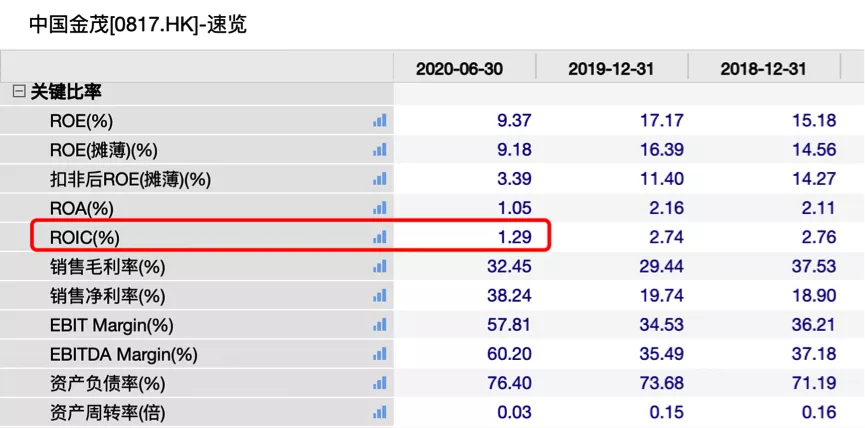Click 资产负债率 value 73.68

[x=660, y=383]
